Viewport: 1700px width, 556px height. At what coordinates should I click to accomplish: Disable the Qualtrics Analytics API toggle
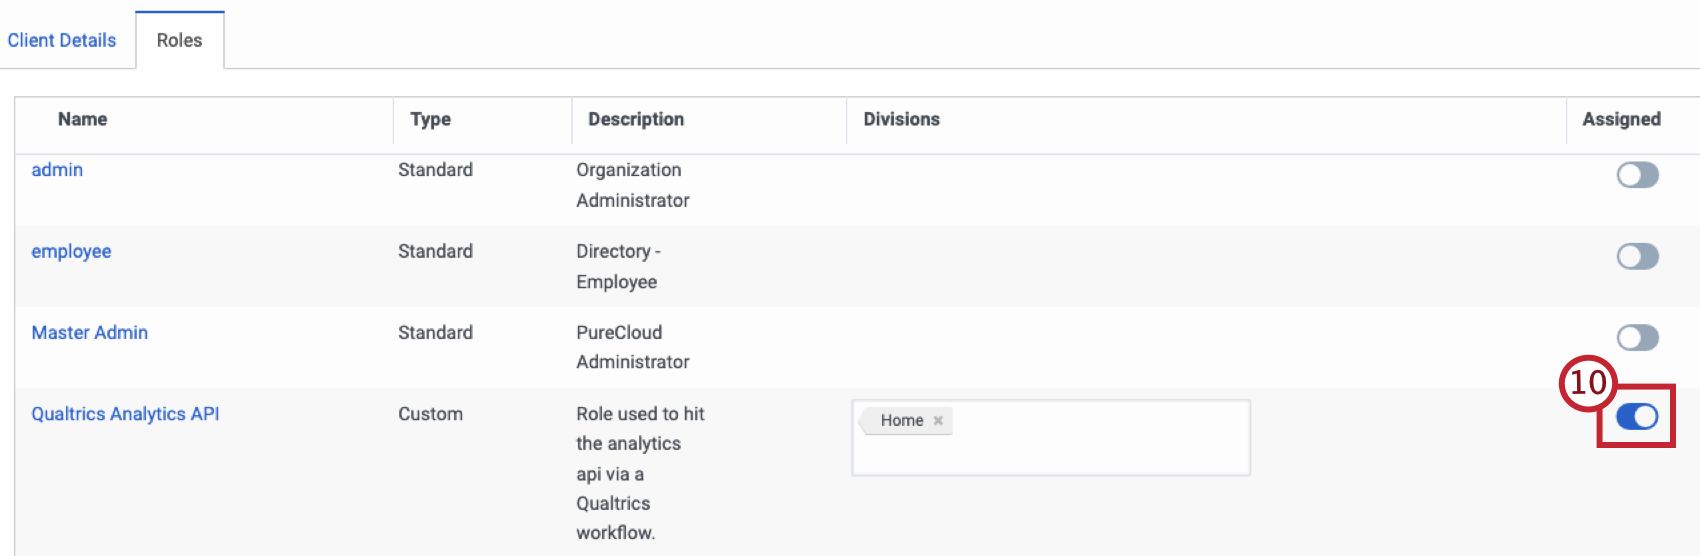(x=1637, y=416)
